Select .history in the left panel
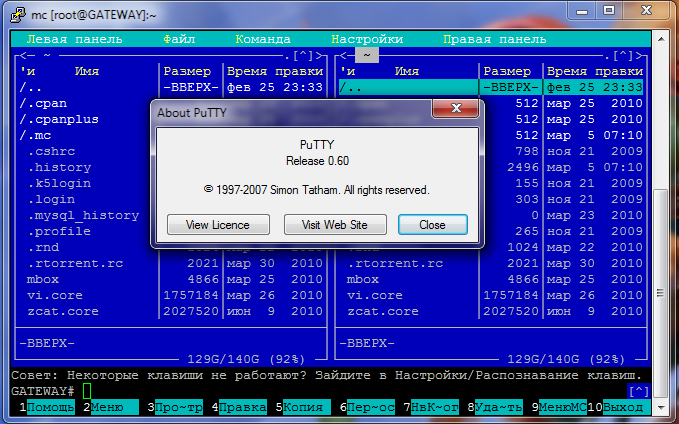 (59, 168)
